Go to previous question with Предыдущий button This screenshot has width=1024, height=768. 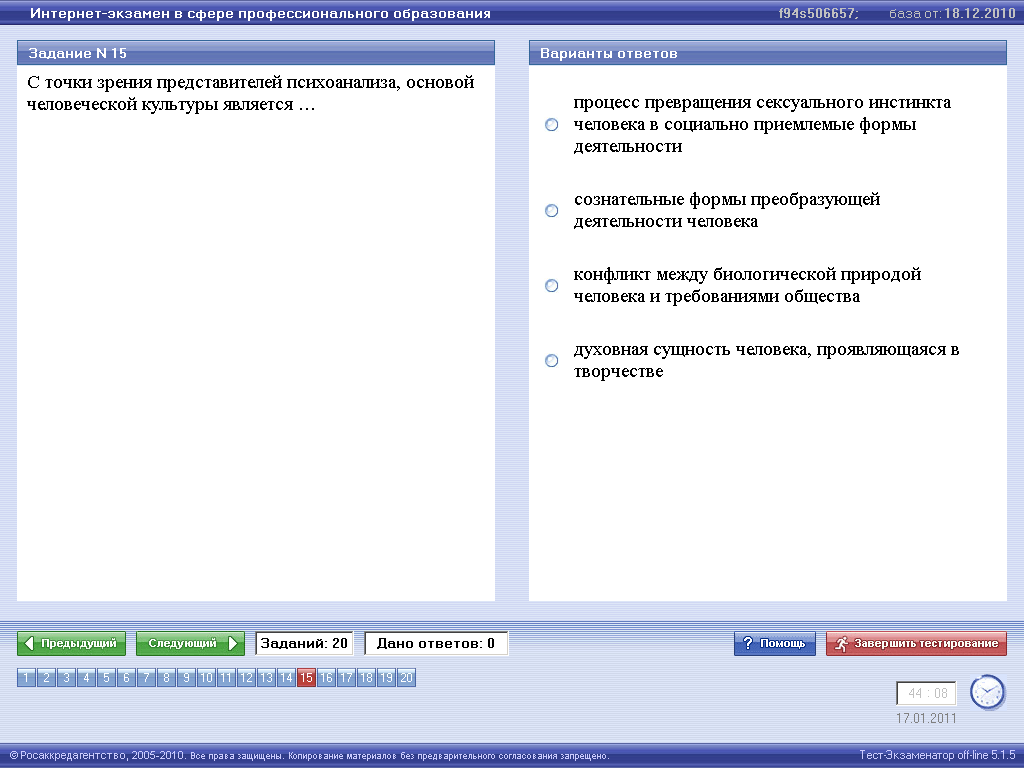click(71, 643)
